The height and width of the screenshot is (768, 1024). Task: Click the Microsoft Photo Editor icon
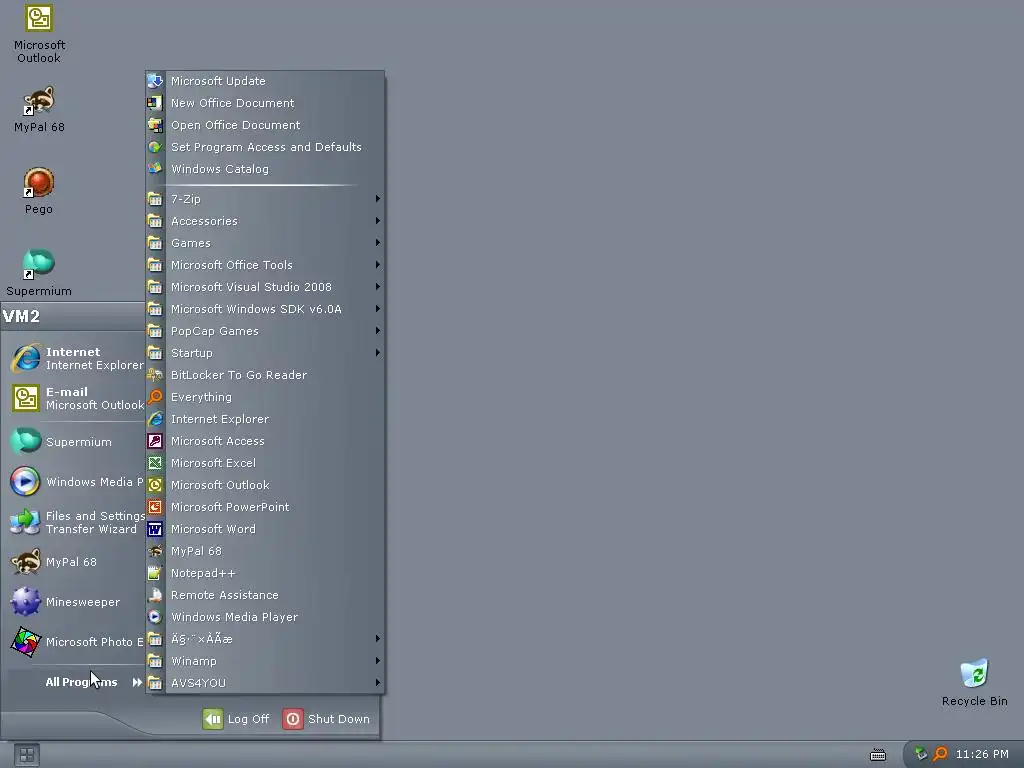click(x=25, y=642)
